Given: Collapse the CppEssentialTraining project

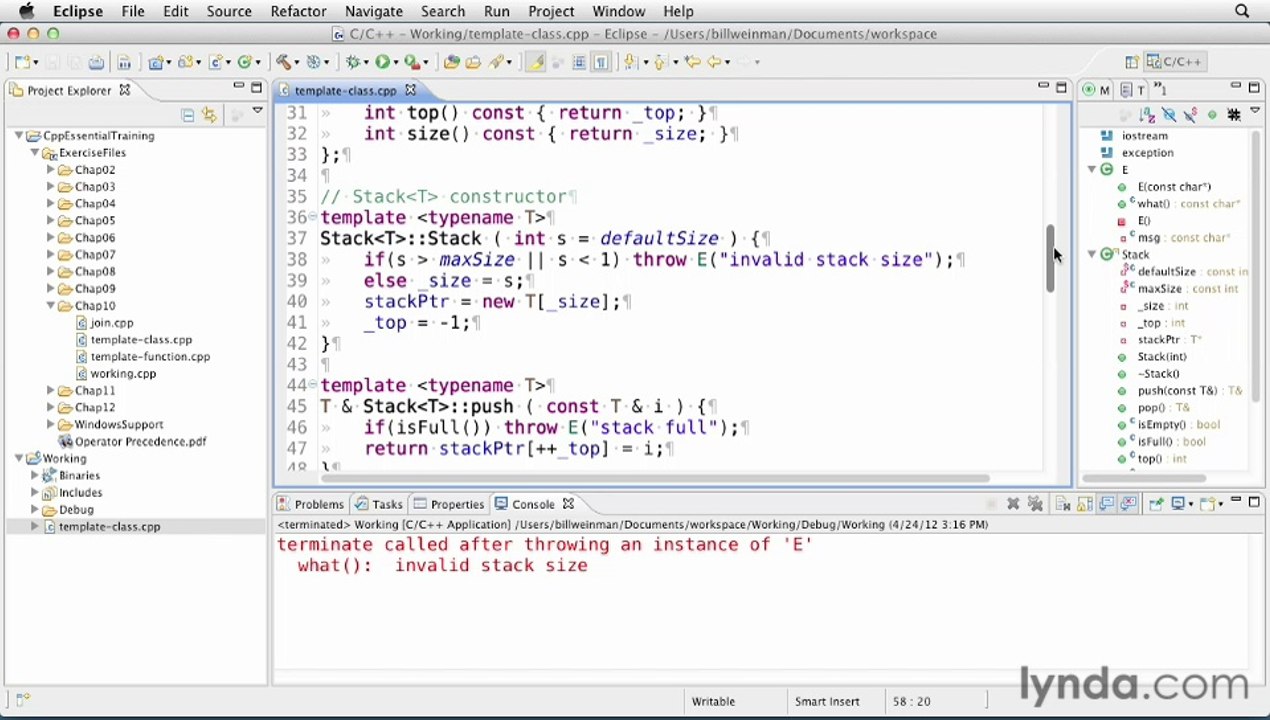Looking at the screenshot, I should coord(19,136).
